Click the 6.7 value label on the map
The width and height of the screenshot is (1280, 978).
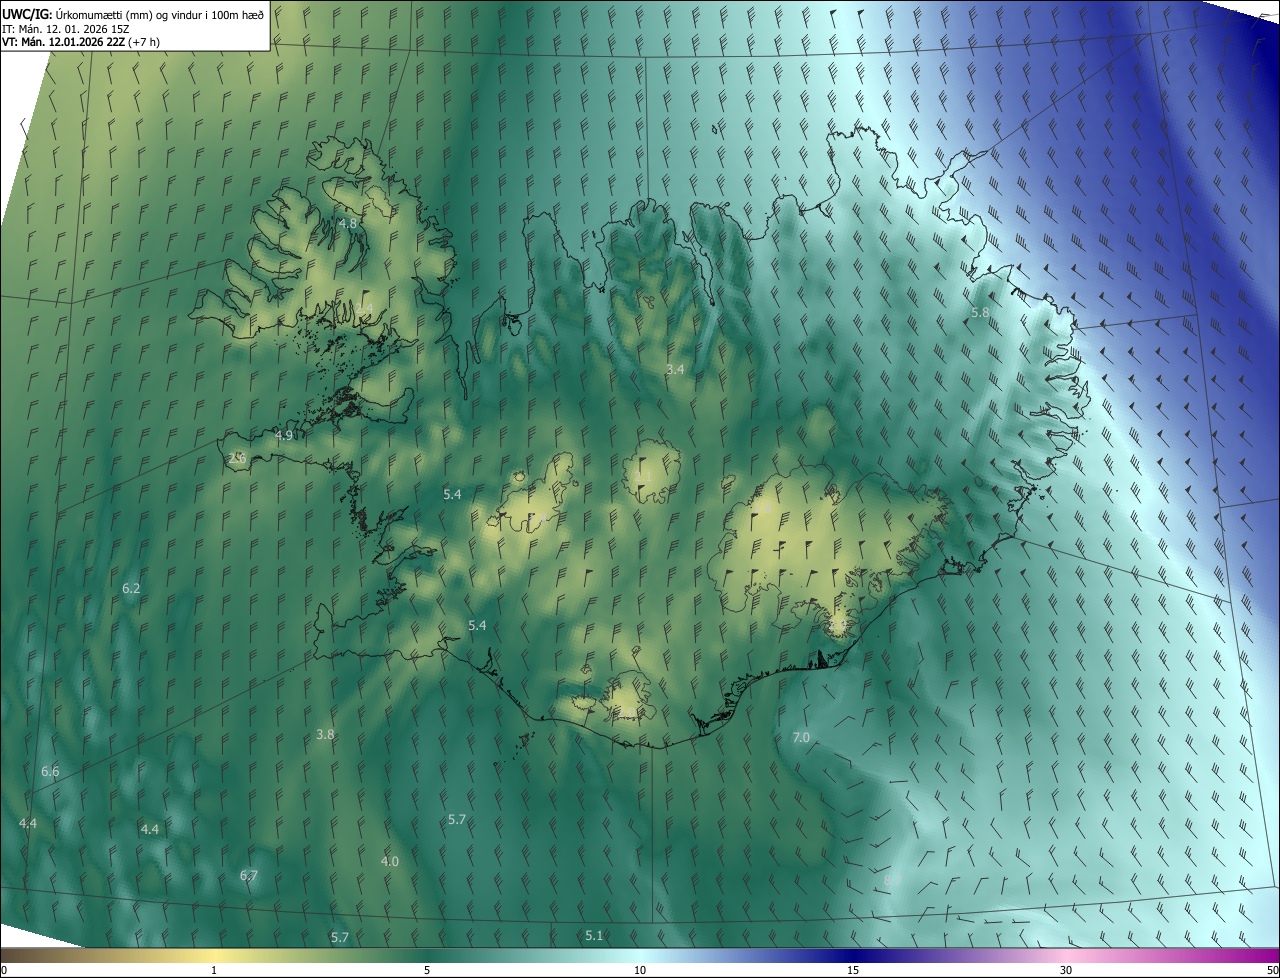pyautogui.click(x=249, y=876)
